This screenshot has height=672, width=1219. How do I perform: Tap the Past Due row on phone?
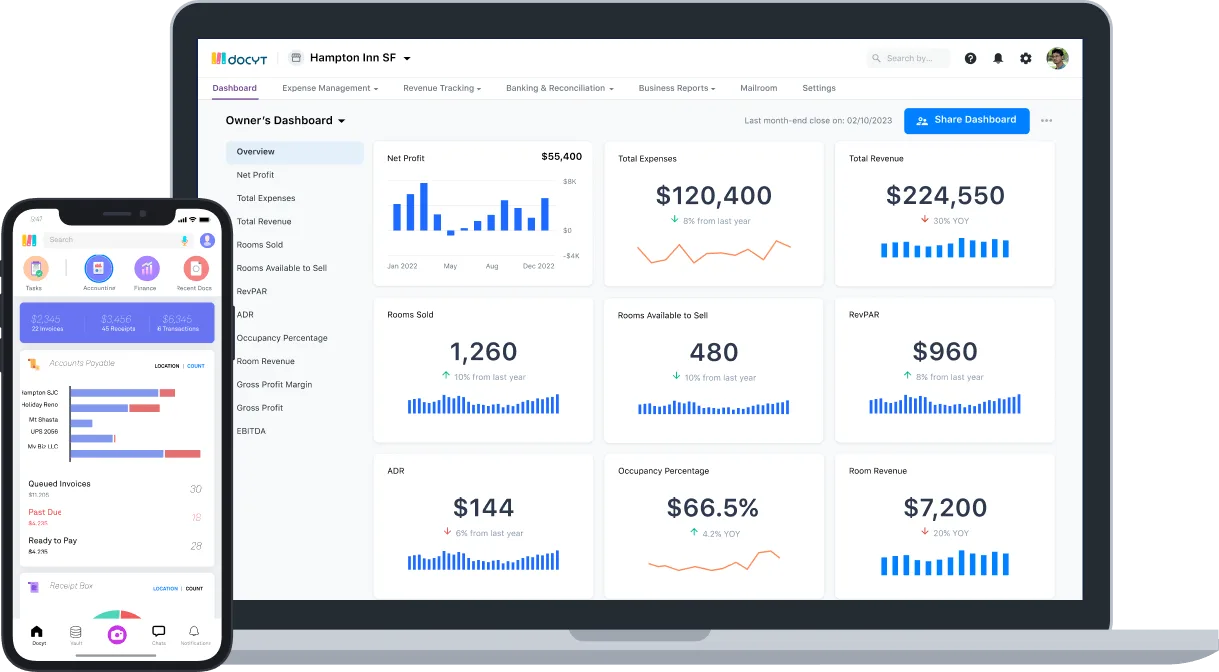(115, 517)
